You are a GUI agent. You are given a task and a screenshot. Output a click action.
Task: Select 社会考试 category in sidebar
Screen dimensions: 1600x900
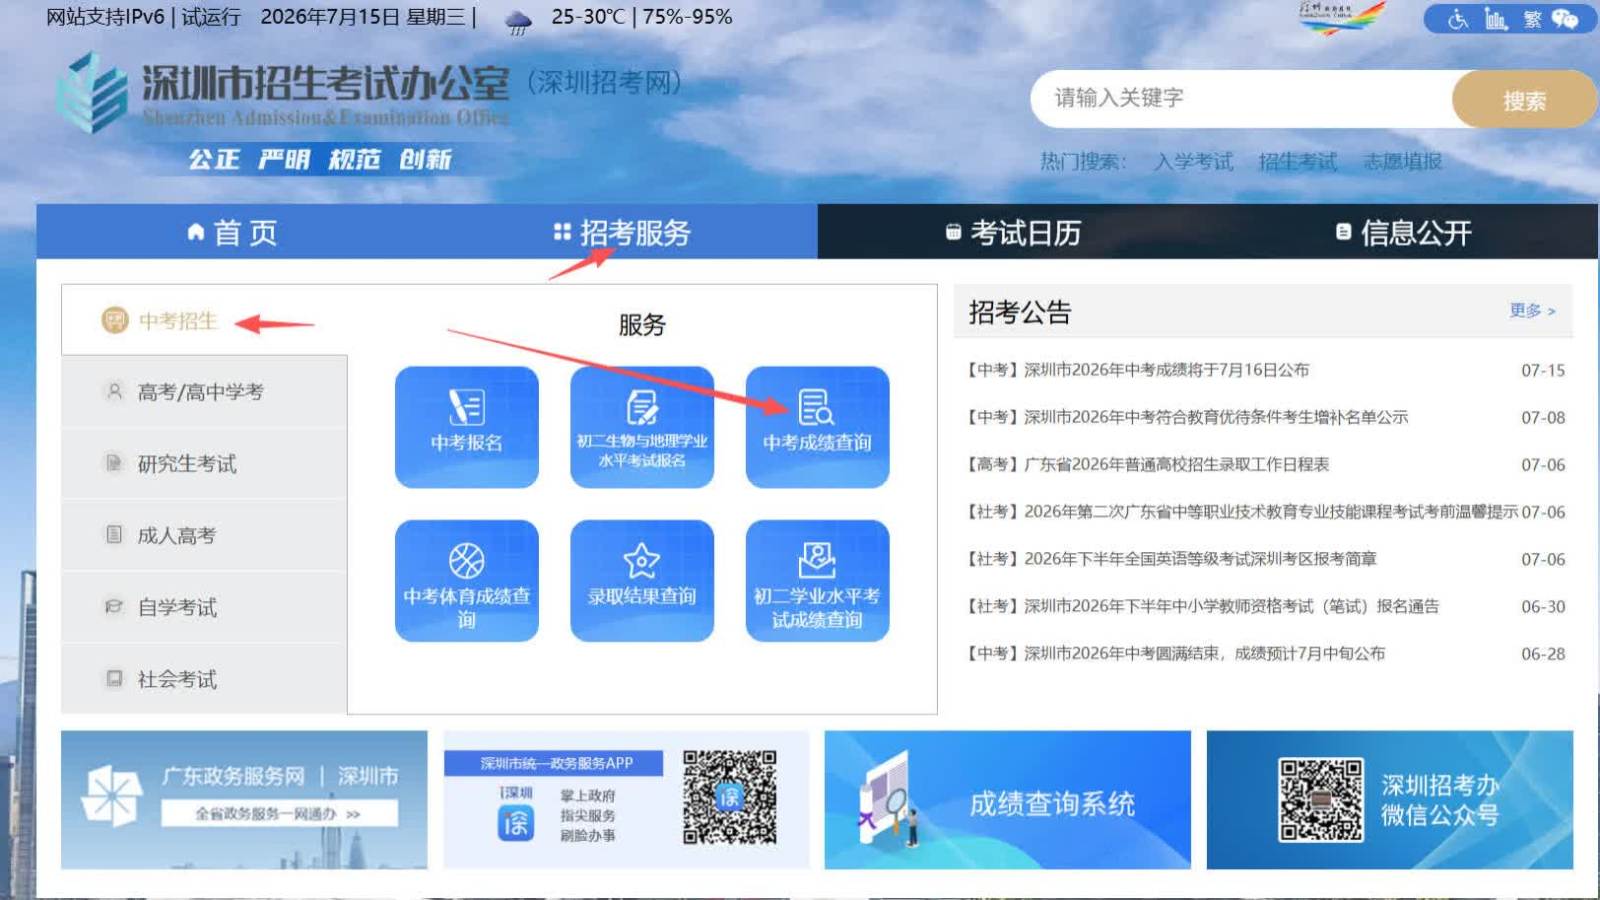point(204,679)
